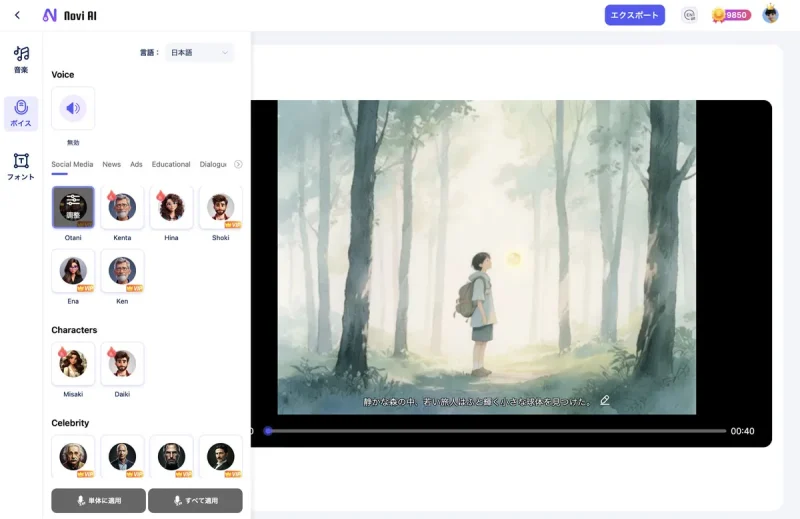Screen dimensions: 800x519
Task: Open the 音楽 music panel
Action: pyautogui.click(x=21, y=59)
